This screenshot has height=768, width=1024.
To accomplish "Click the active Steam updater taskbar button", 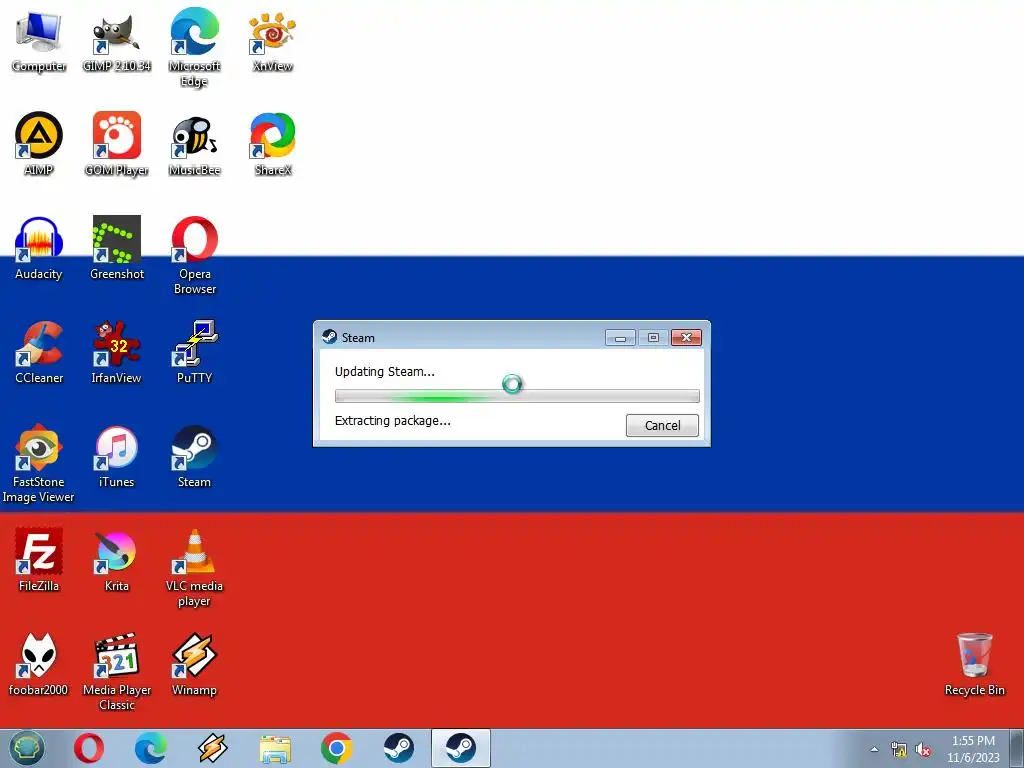I will (x=461, y=748).
